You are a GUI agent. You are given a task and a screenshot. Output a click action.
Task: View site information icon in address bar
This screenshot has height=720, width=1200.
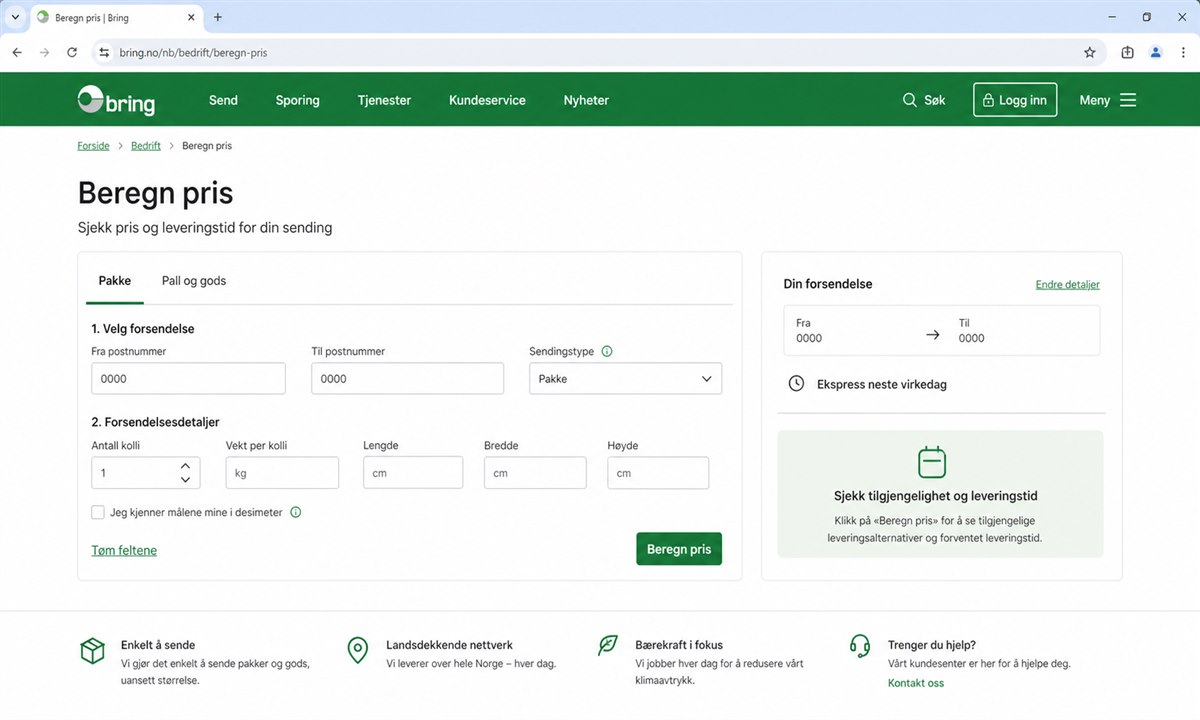point(103,52)
